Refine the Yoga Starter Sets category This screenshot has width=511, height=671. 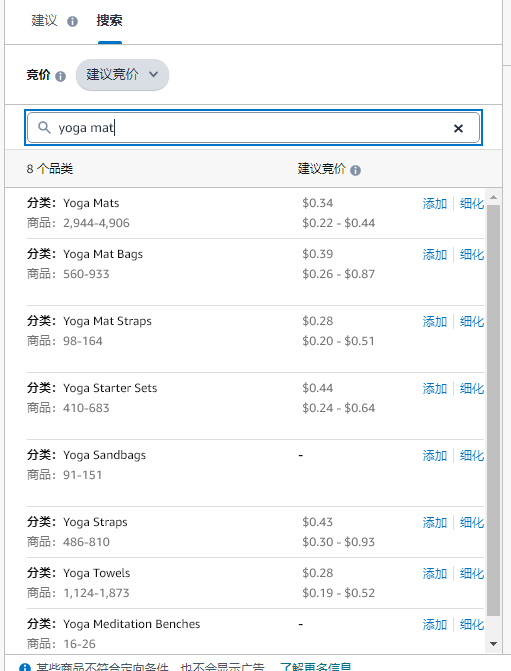pyautogui.click(x=472, y=388)
